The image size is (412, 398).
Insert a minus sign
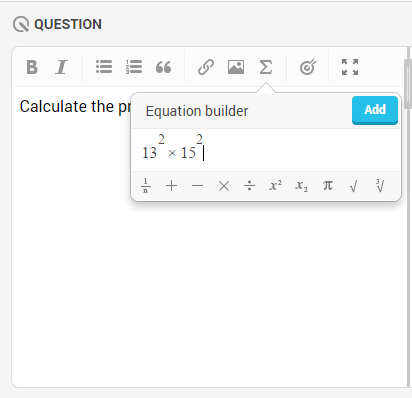[197, 186]
